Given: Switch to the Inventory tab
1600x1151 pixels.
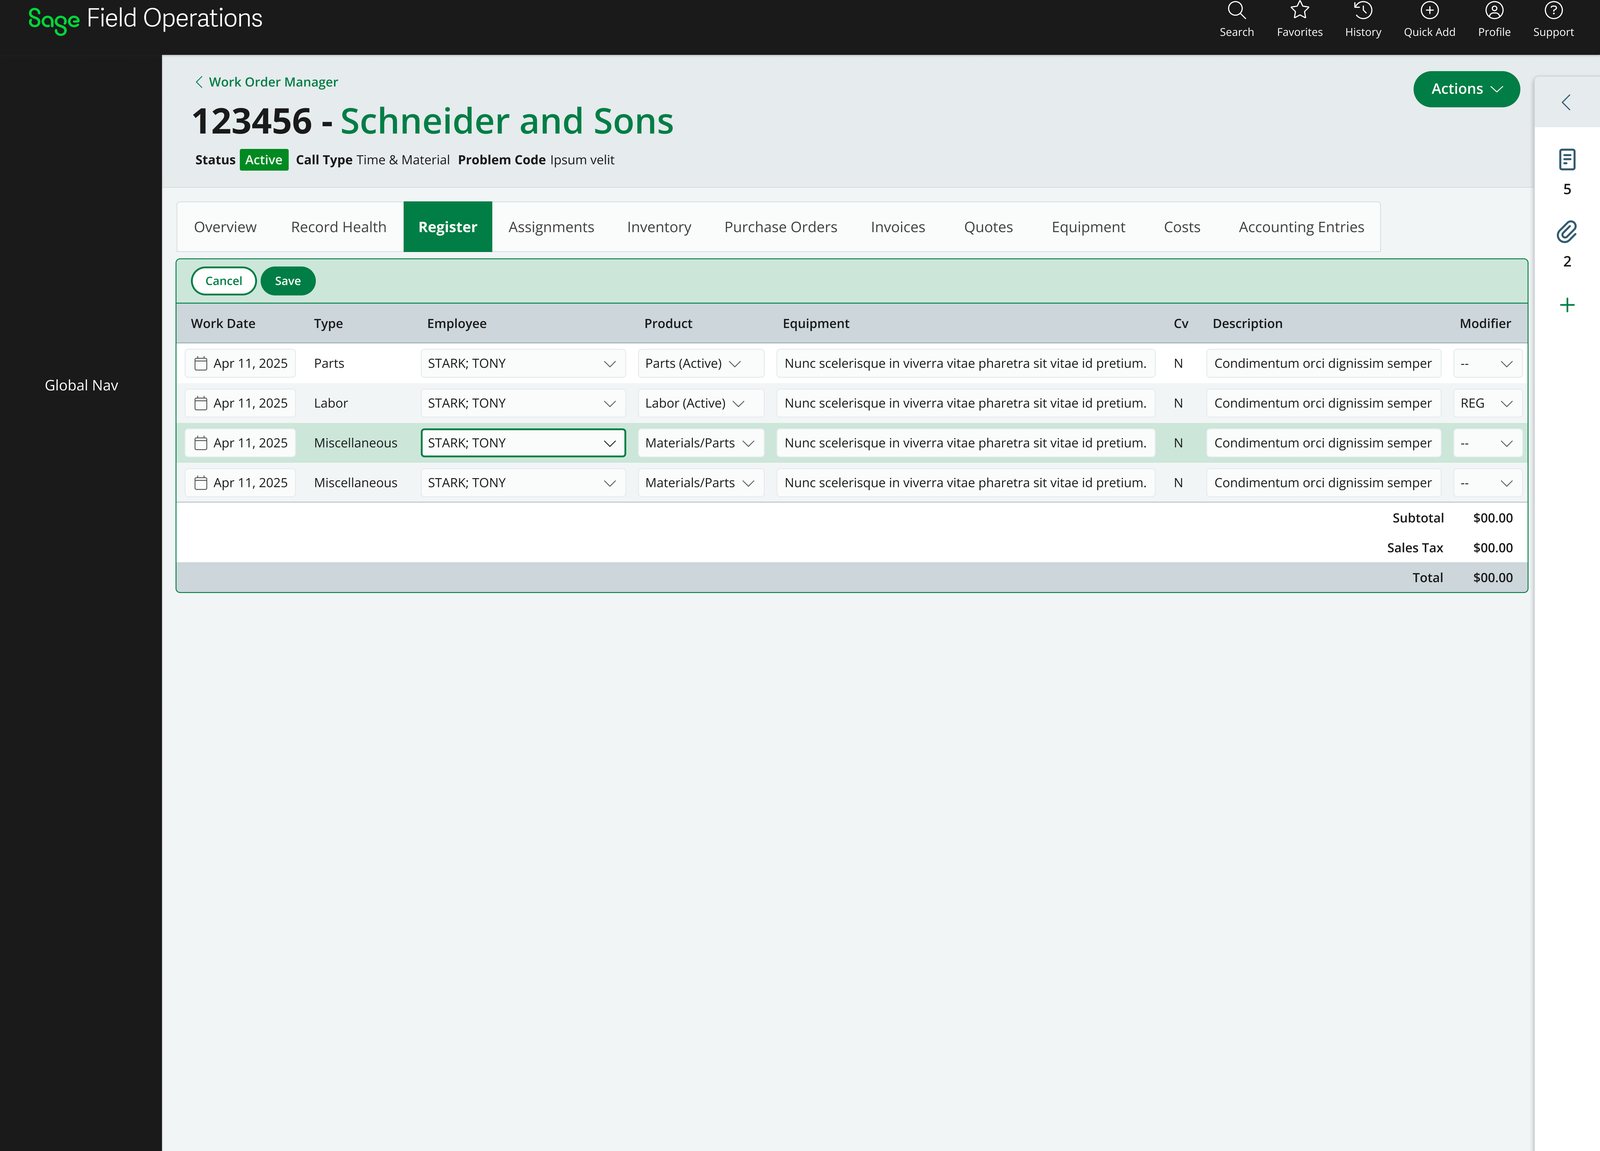Looking at the screenshot, I should [659, 227].
